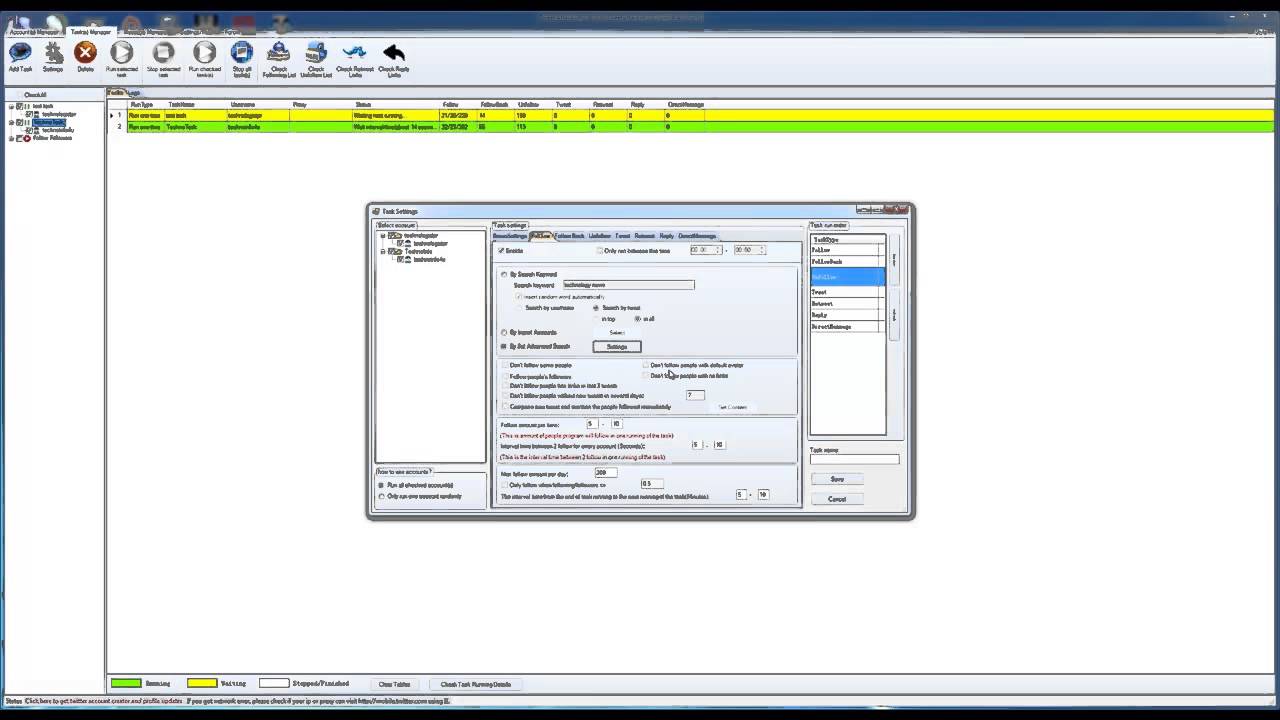
Task: Click the Run selected task icon
Action: [122, 54]
